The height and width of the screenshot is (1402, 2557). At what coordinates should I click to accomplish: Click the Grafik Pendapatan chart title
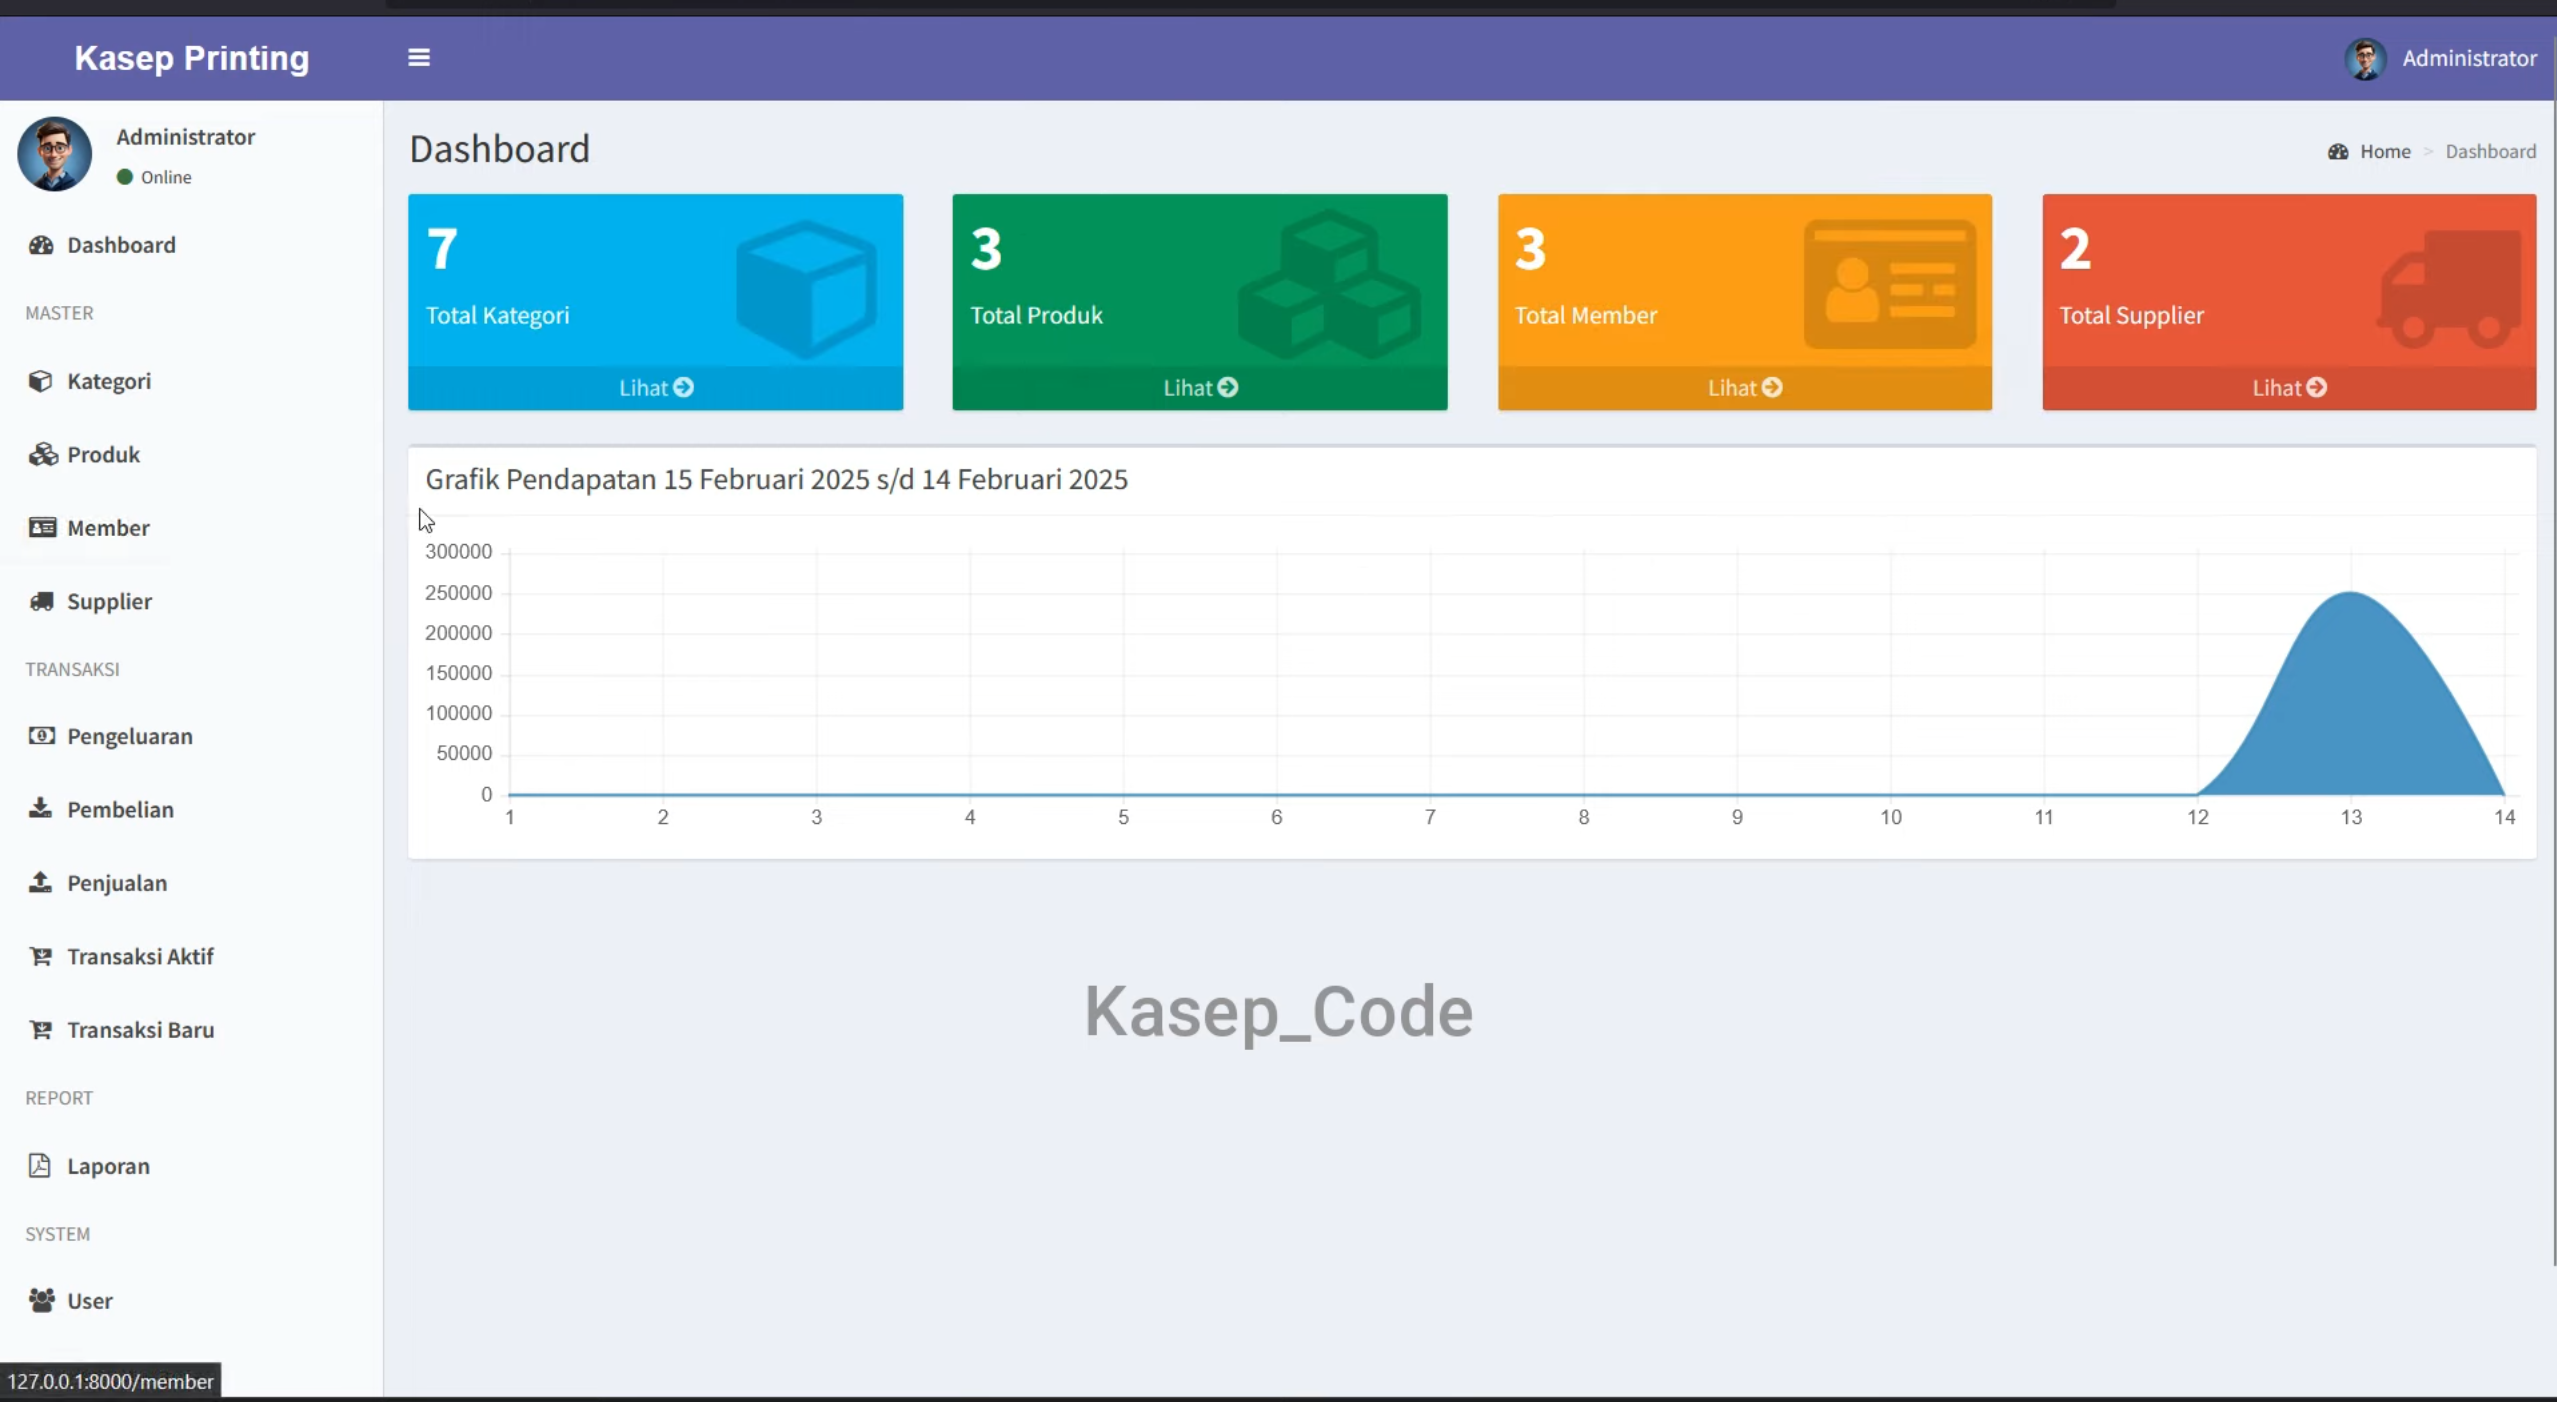pyautogui.click(x=776, y=480)
